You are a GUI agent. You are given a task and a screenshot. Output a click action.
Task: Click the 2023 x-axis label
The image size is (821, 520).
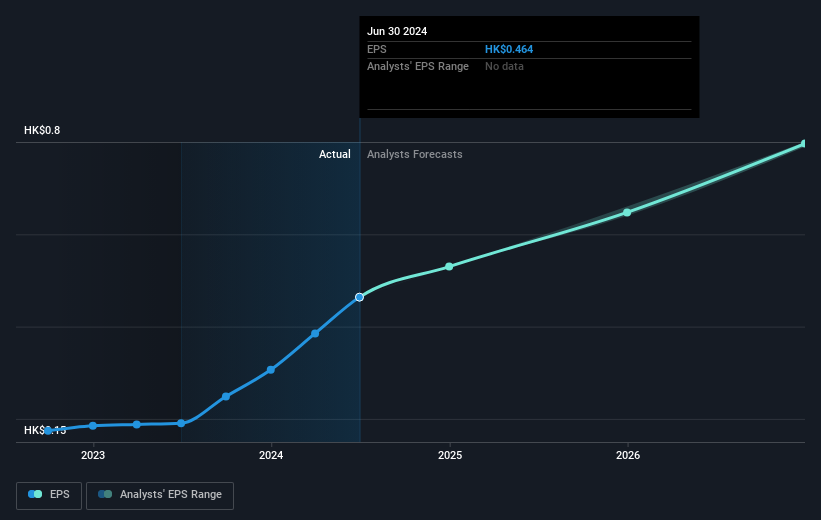point(93,456)
